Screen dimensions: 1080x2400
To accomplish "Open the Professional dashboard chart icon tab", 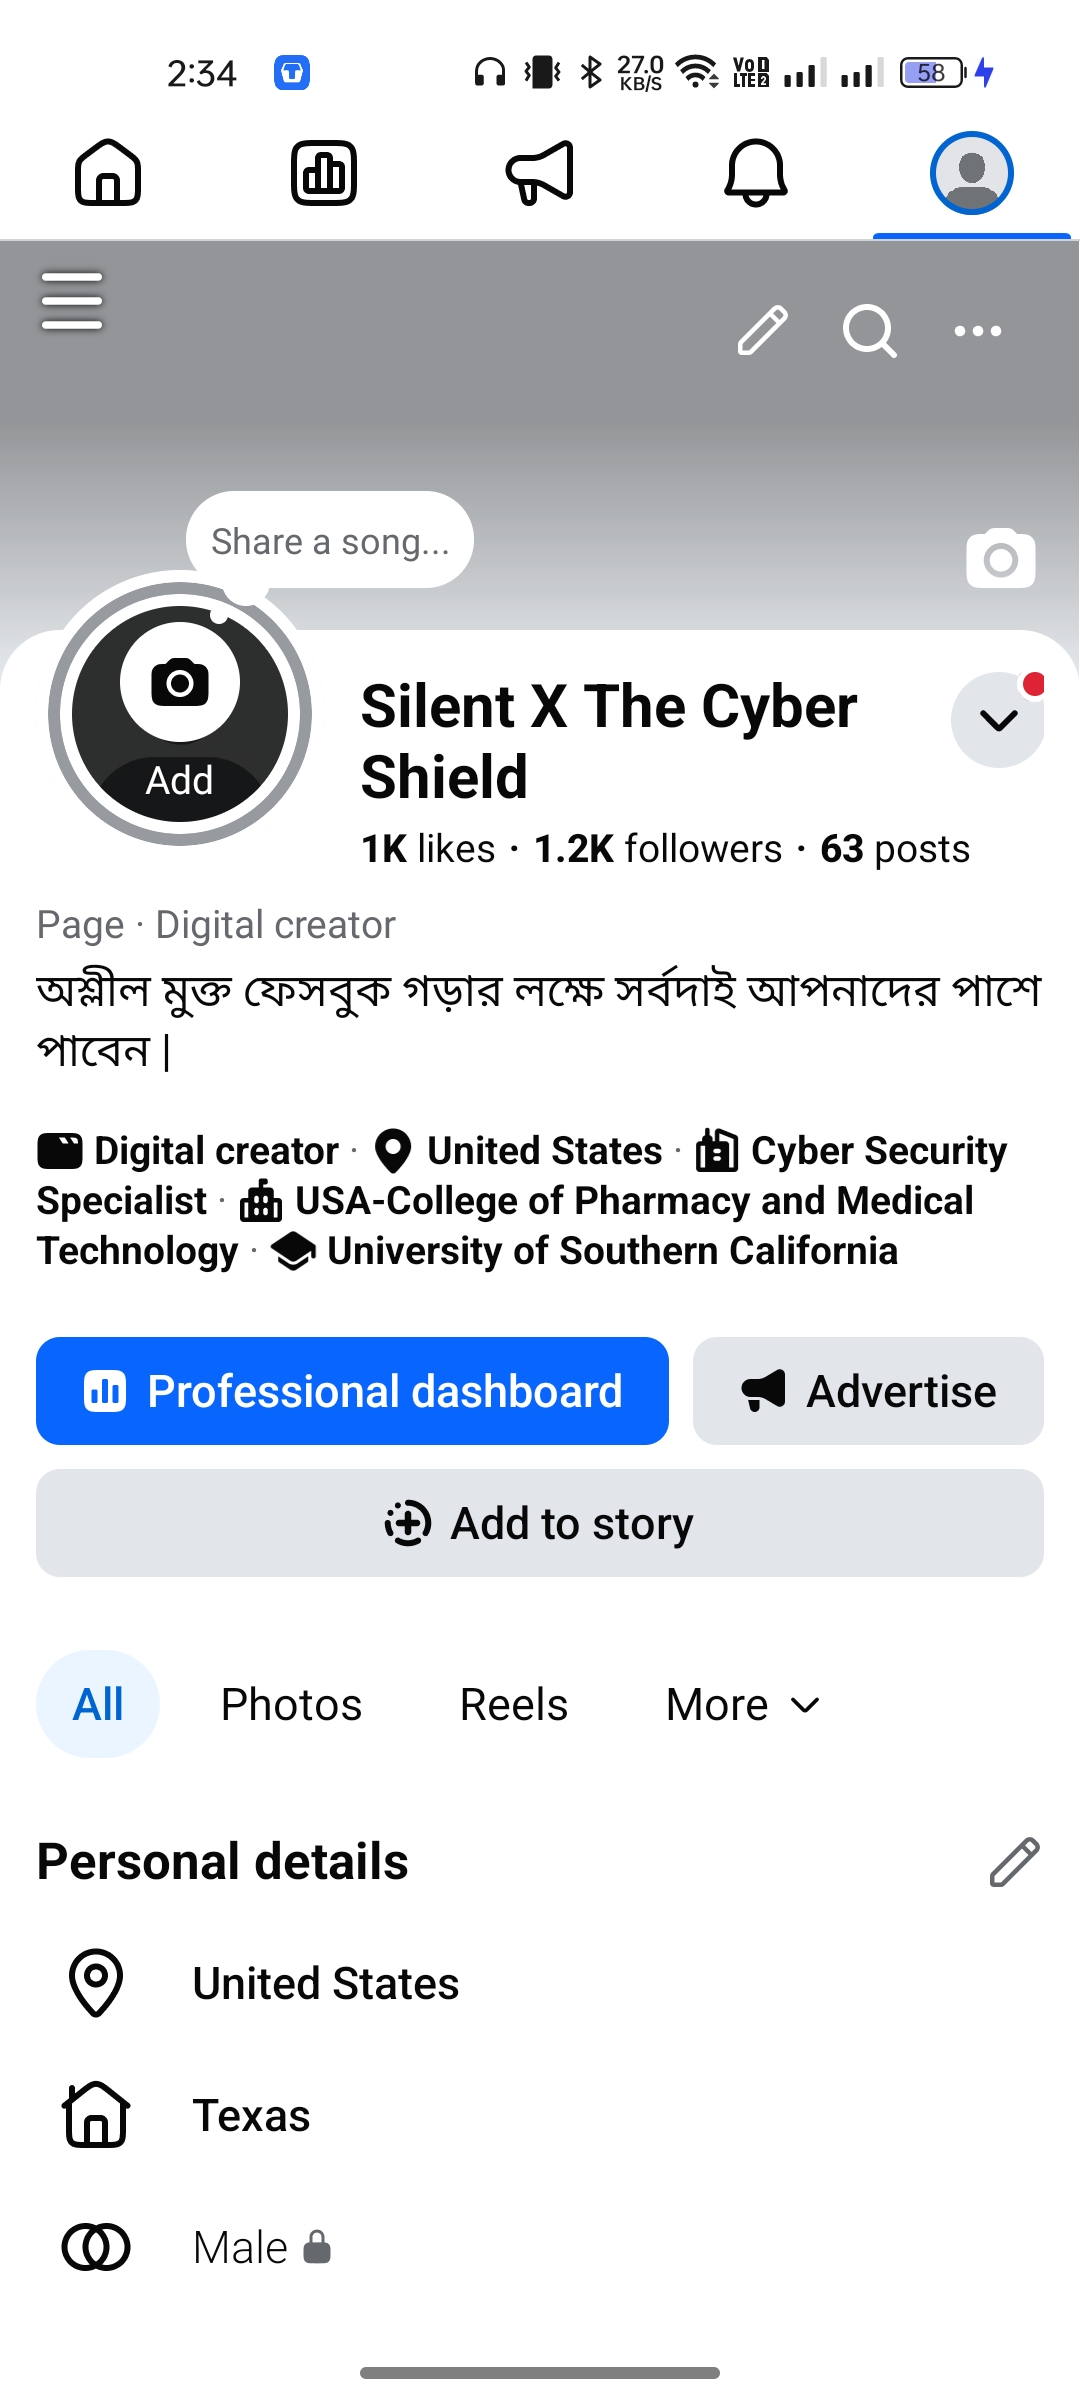I will tap(324, 173).
